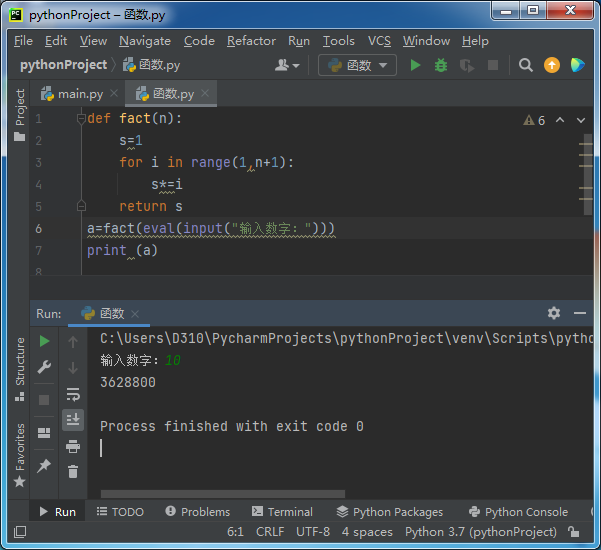Open the Python 3.7 interpreter selector
Image resolution: width=601 pixels, height=550 pixels.
pos(481,532)
